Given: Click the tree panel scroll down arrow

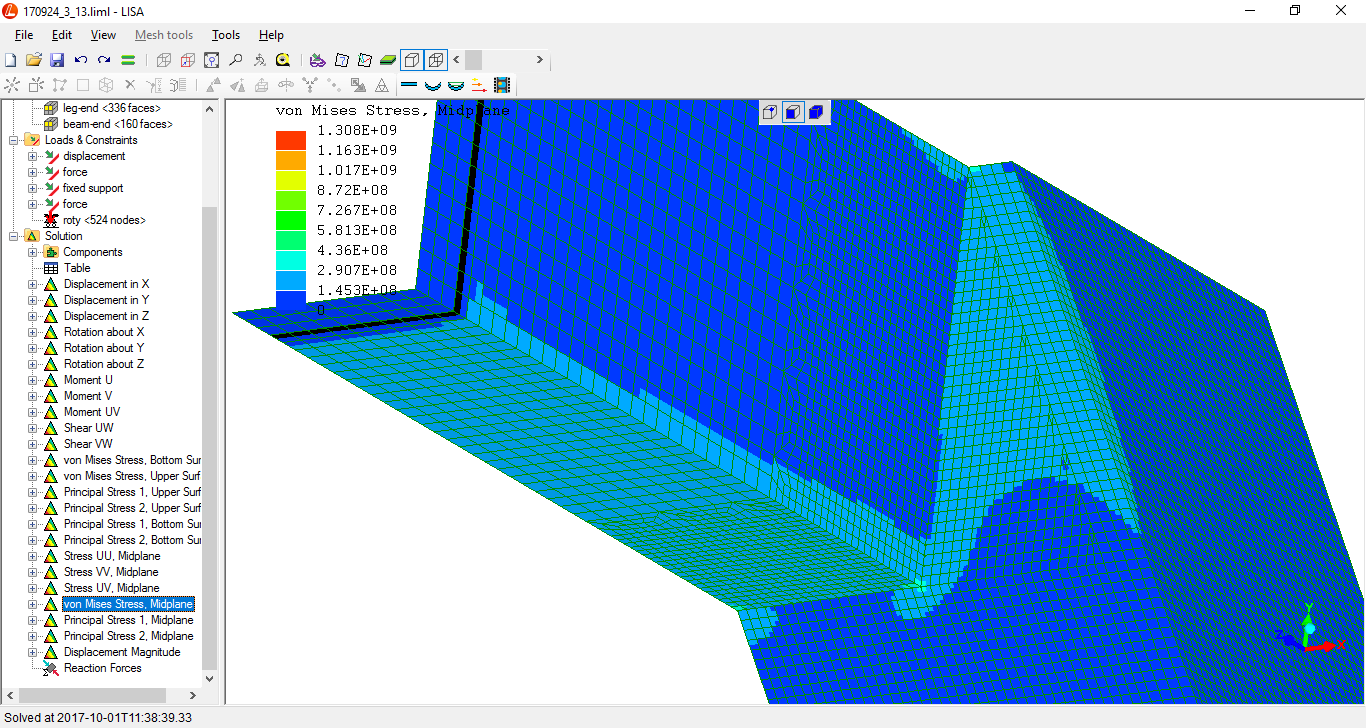Looking at the screenshot, I should [209, 679].
